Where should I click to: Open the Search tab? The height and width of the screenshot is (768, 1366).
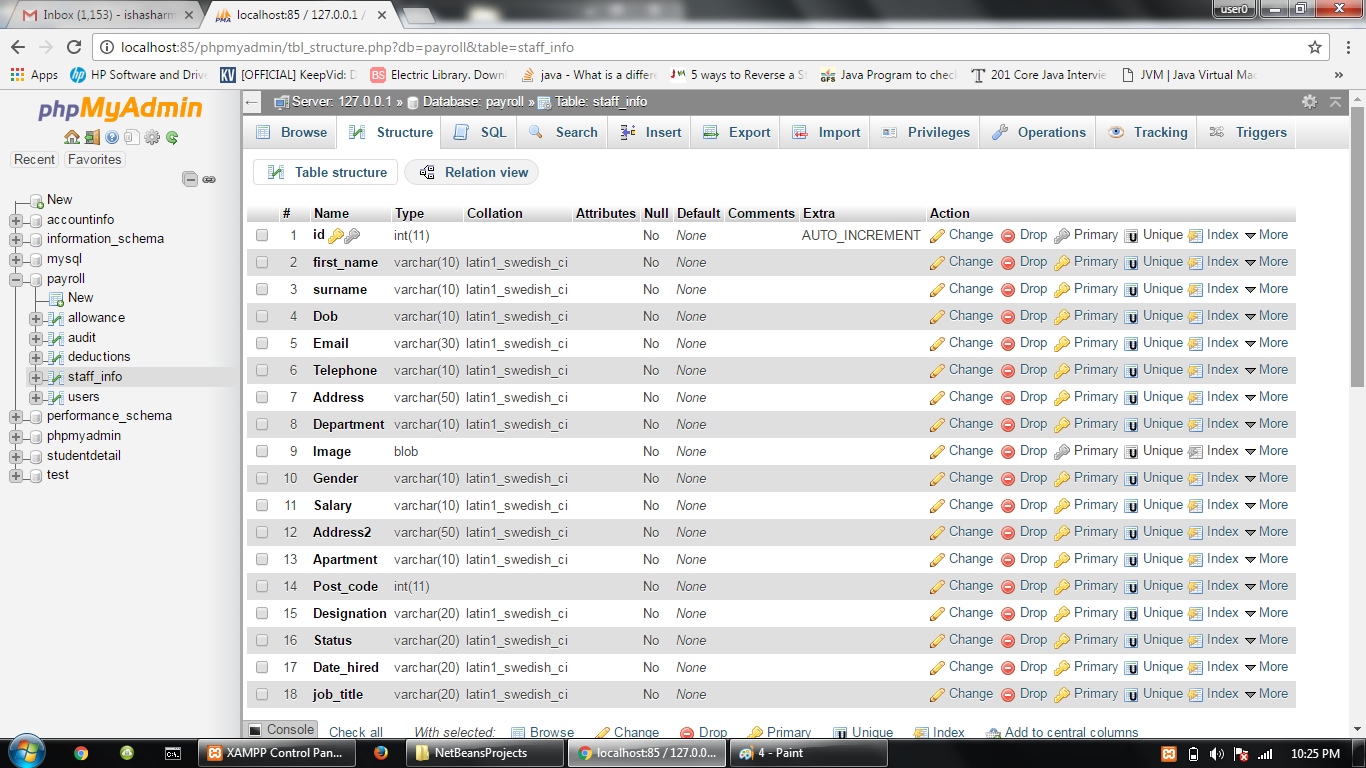563,132
